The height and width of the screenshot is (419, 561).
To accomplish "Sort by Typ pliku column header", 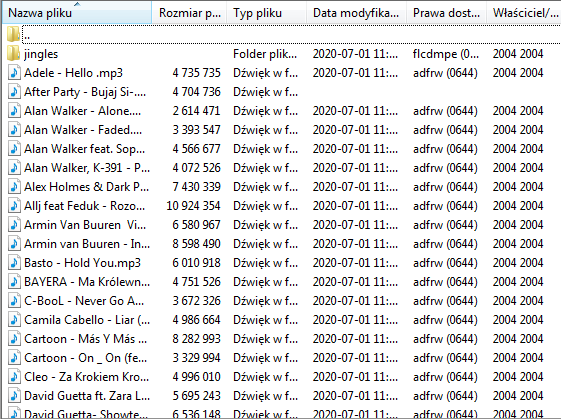I will [266, 13].
